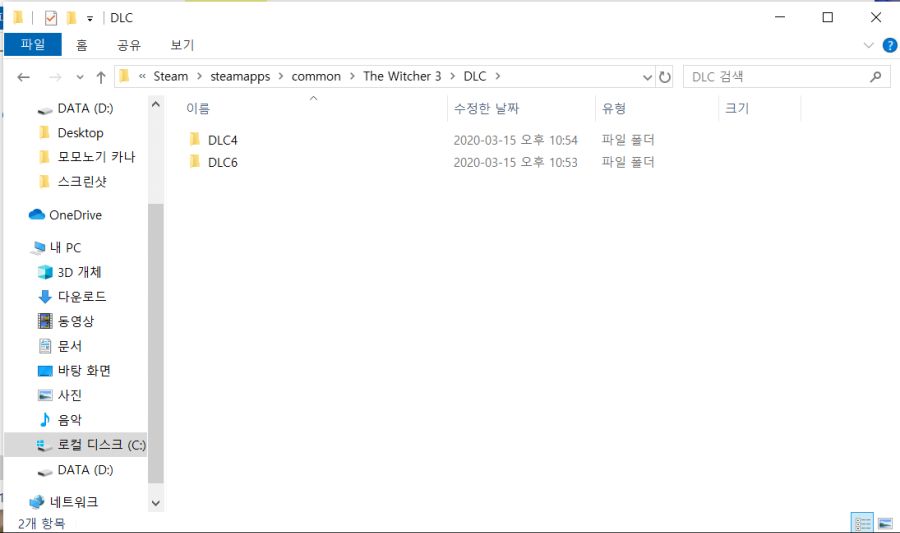
Task: Click DLC breadcrumb in address bar
Action: [475, 76]
